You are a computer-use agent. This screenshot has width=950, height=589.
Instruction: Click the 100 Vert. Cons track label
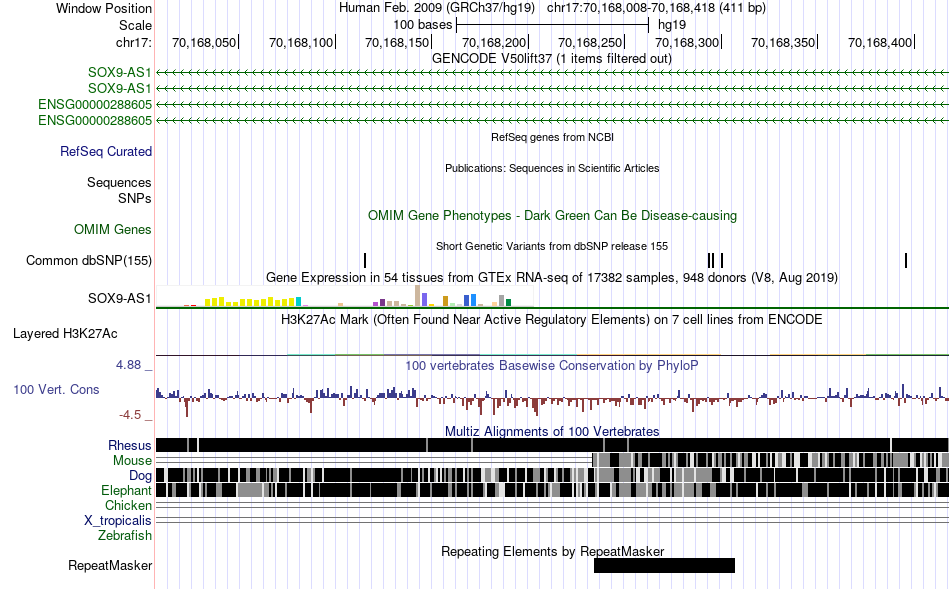tap(56, 390)
